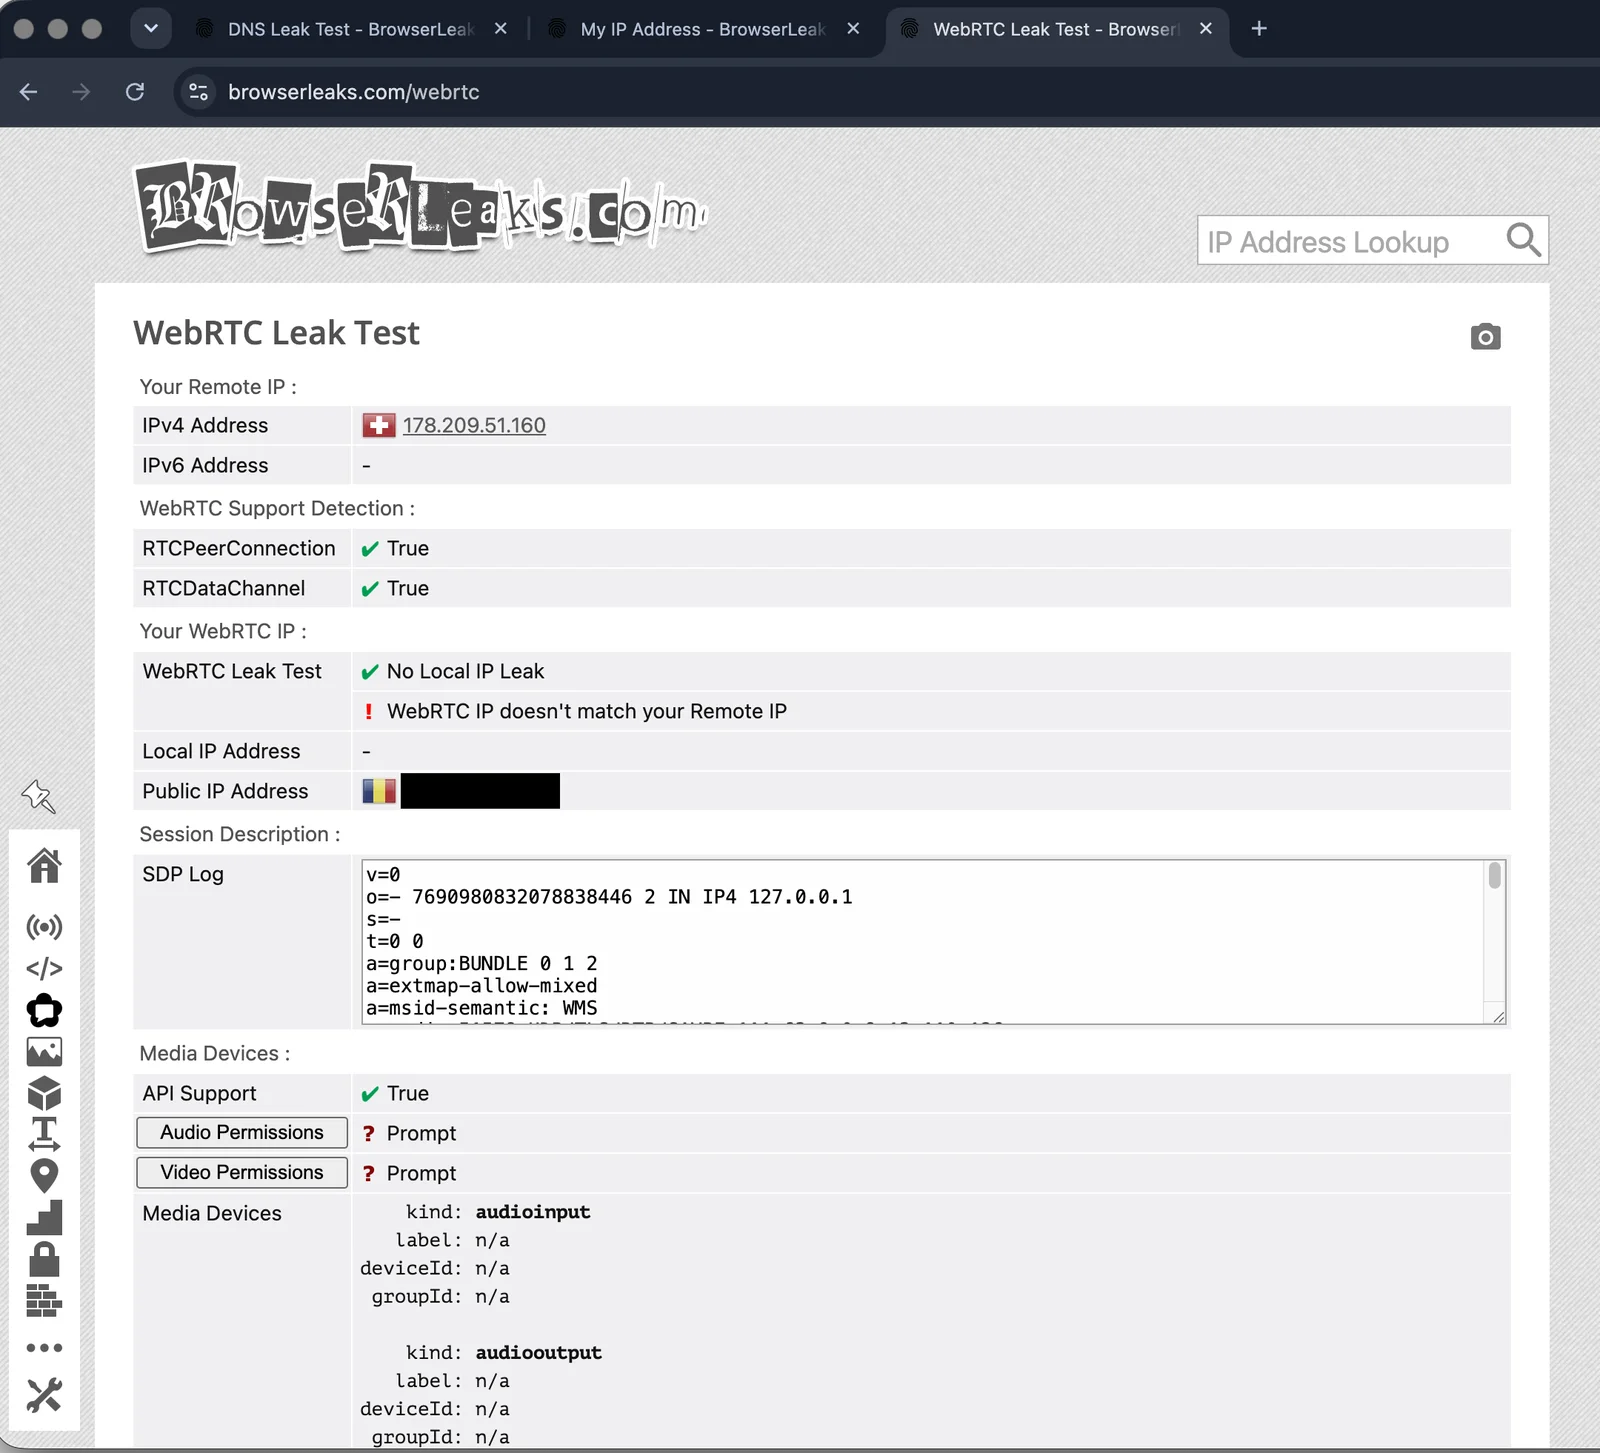Open geolocation map pin icon
The image size is (1600, 1453).
[44, 1176]
